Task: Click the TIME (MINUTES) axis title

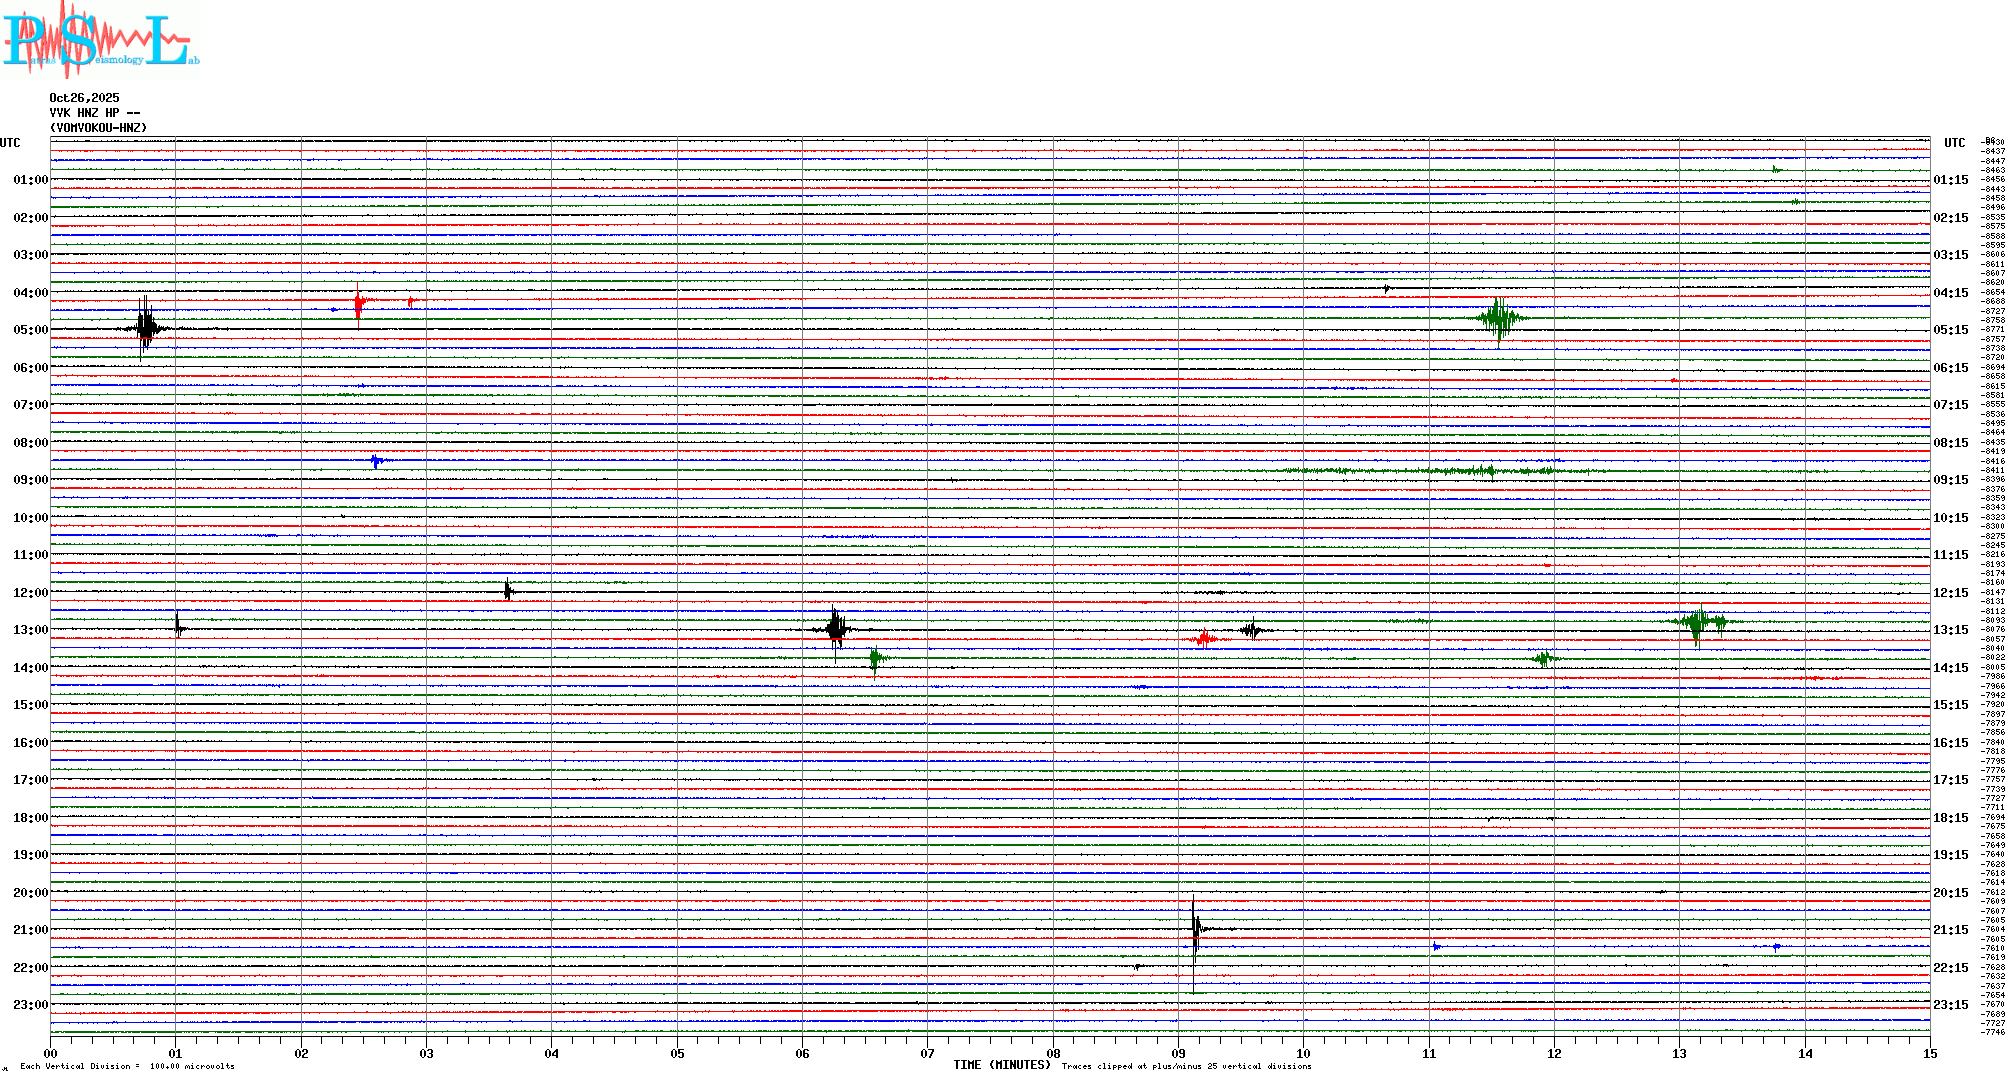Action: click(x=1001, y=1065)
